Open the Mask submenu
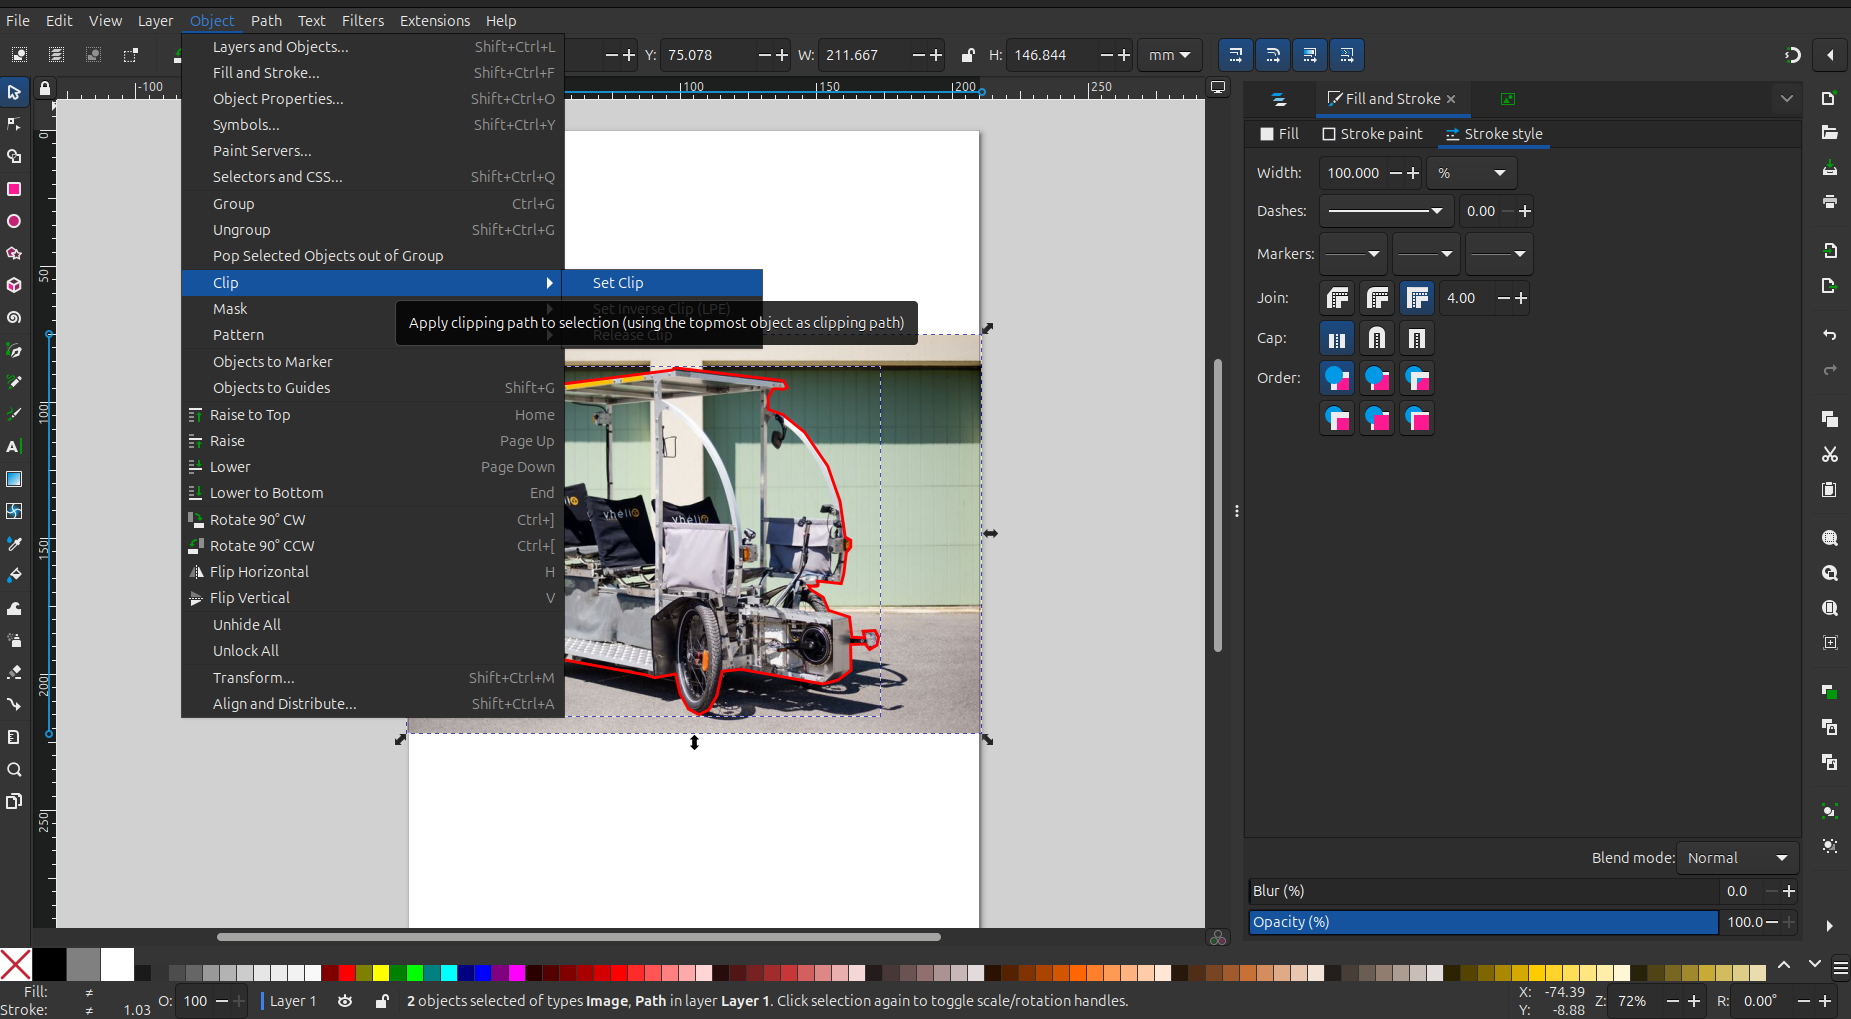Viewport: 1851px width, 1019px height. [373, 309]
